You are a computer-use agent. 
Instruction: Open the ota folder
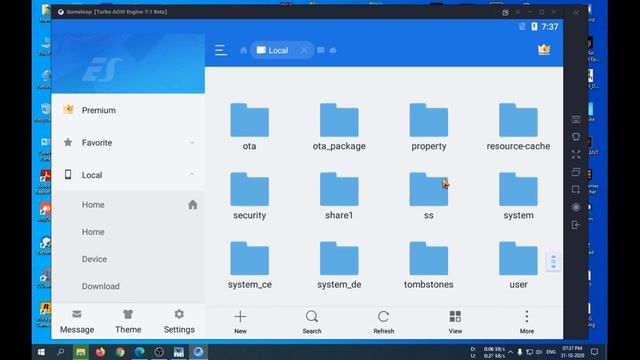pos(249,127)
